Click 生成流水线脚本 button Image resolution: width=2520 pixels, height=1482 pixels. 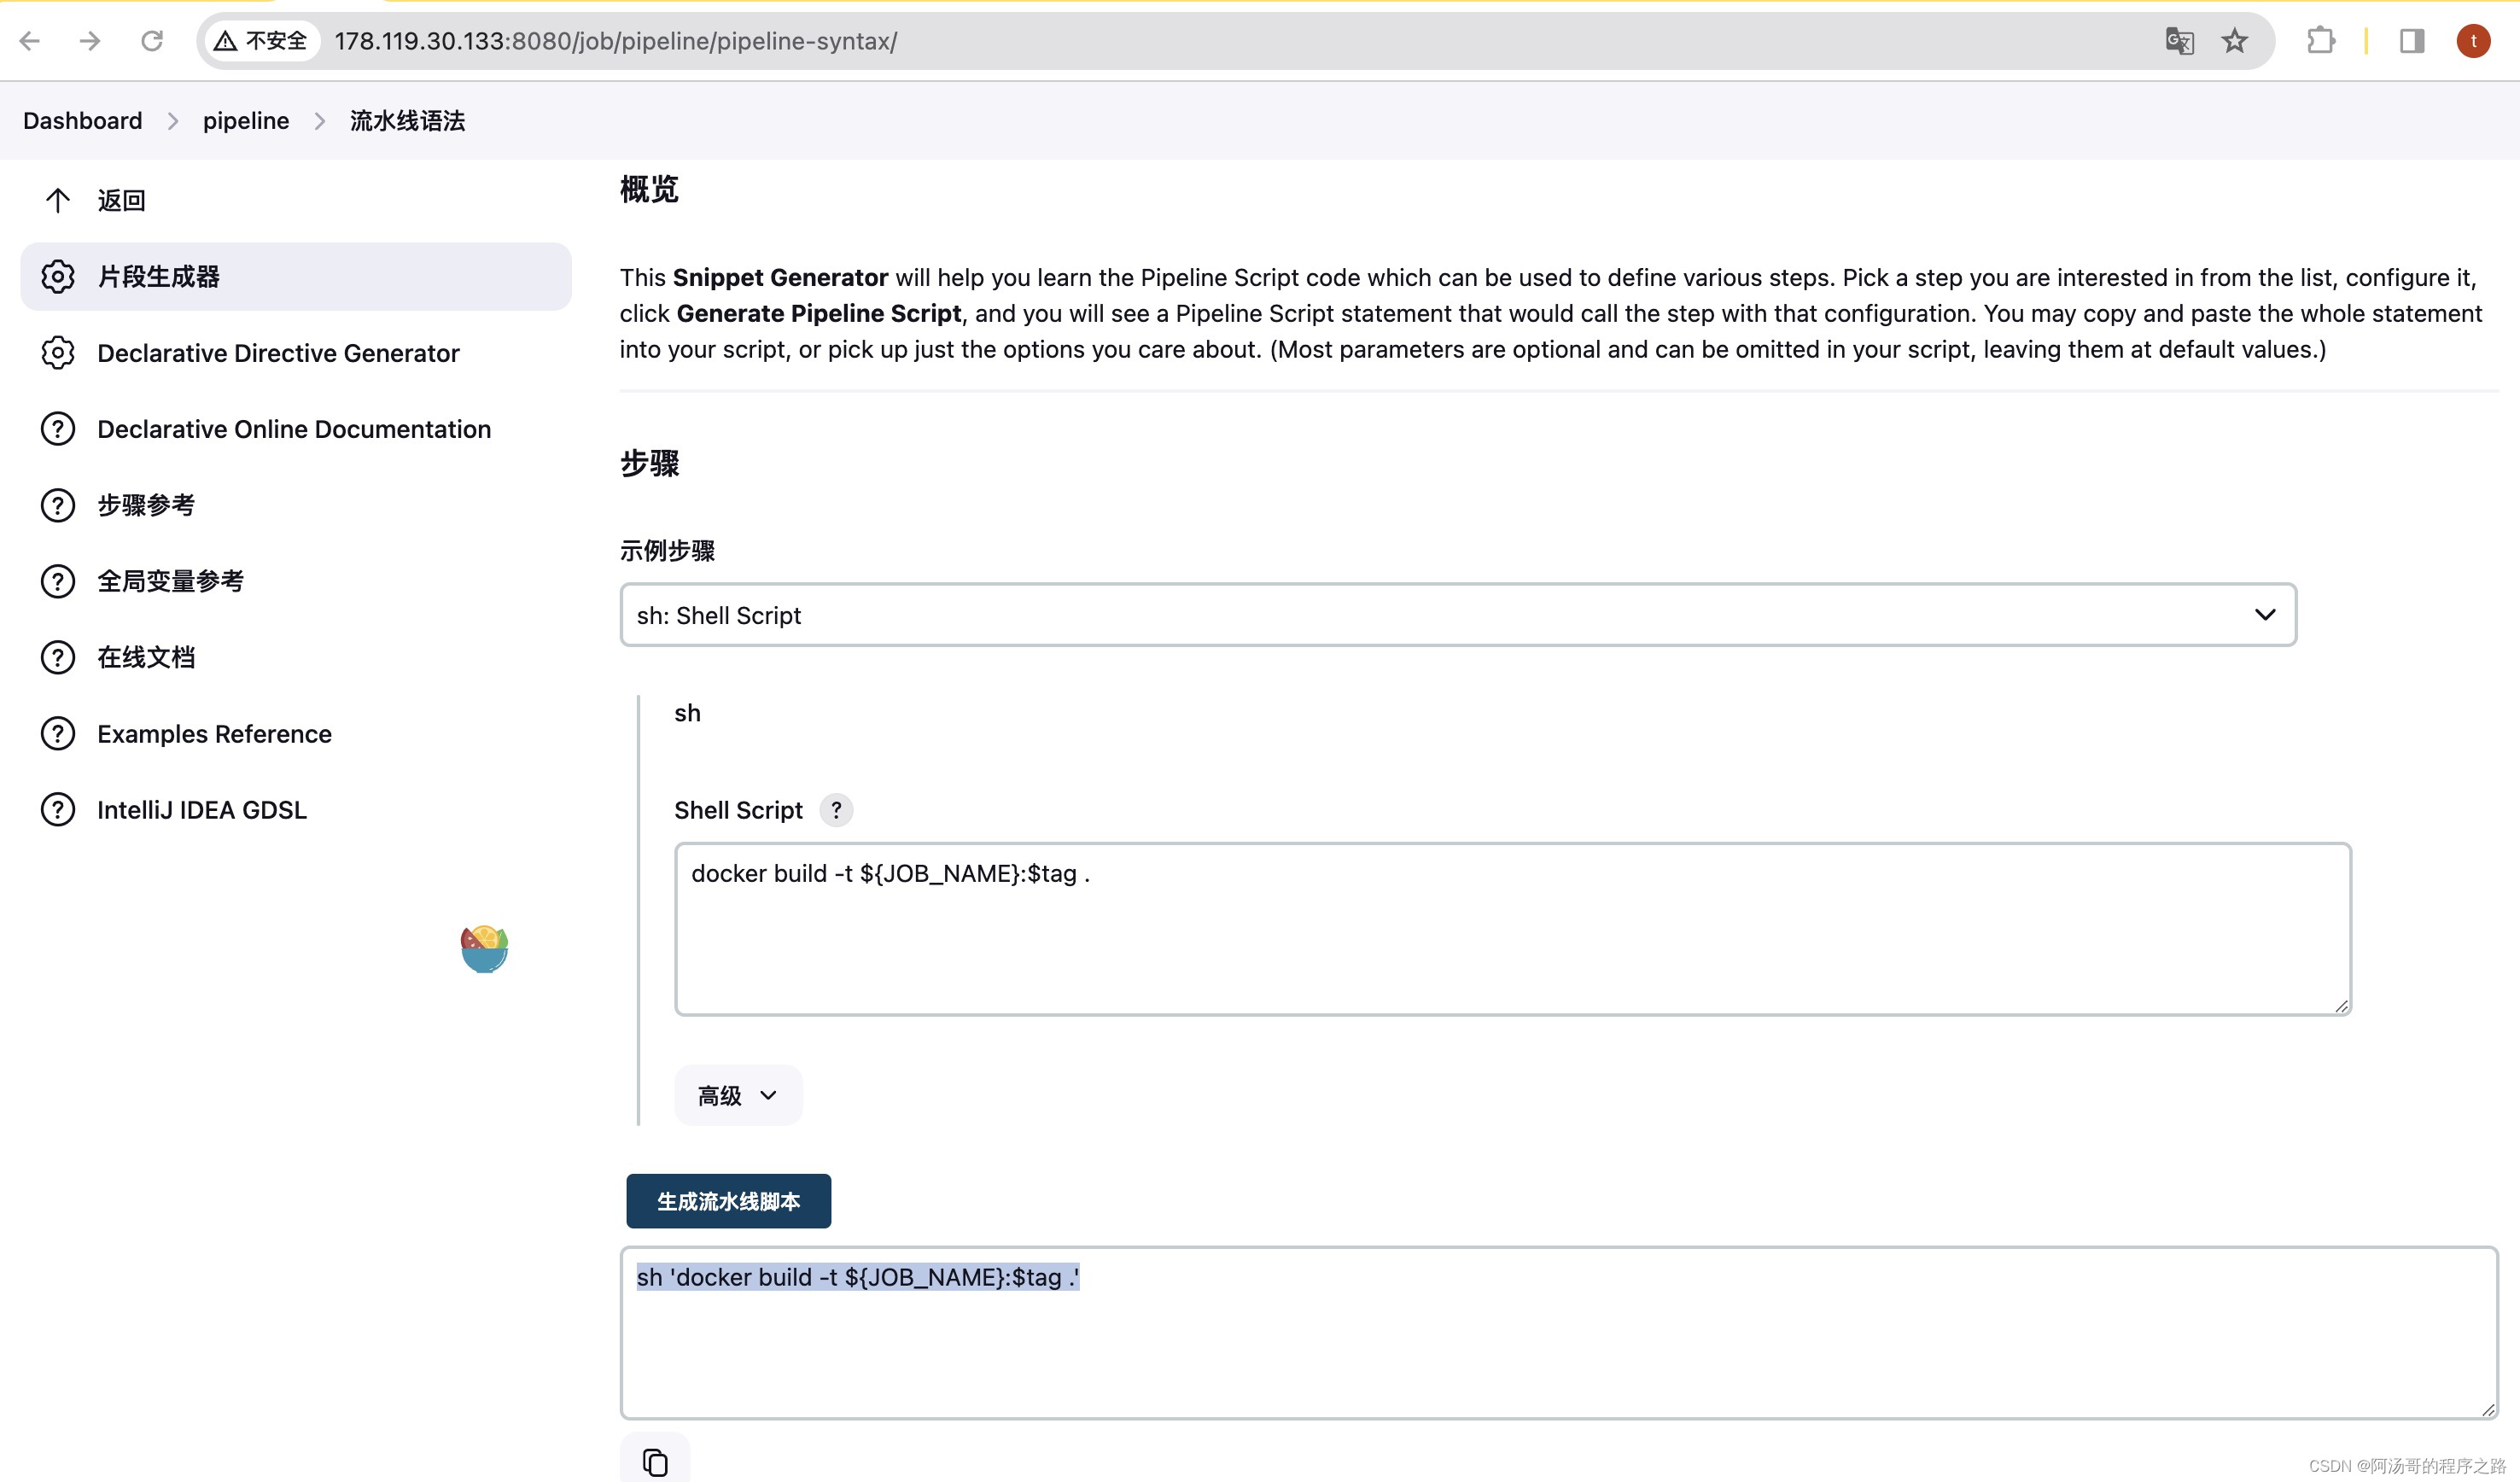(728, 1201)
